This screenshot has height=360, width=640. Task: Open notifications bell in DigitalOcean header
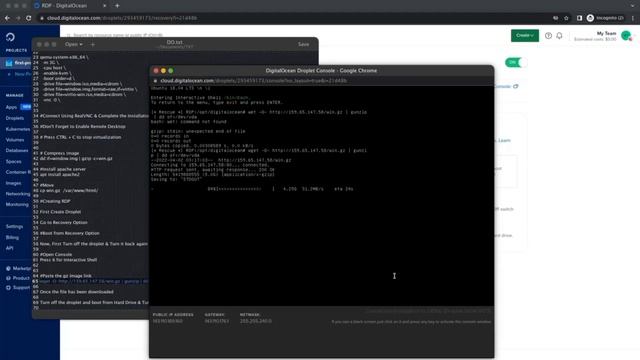tap(559, 36)
